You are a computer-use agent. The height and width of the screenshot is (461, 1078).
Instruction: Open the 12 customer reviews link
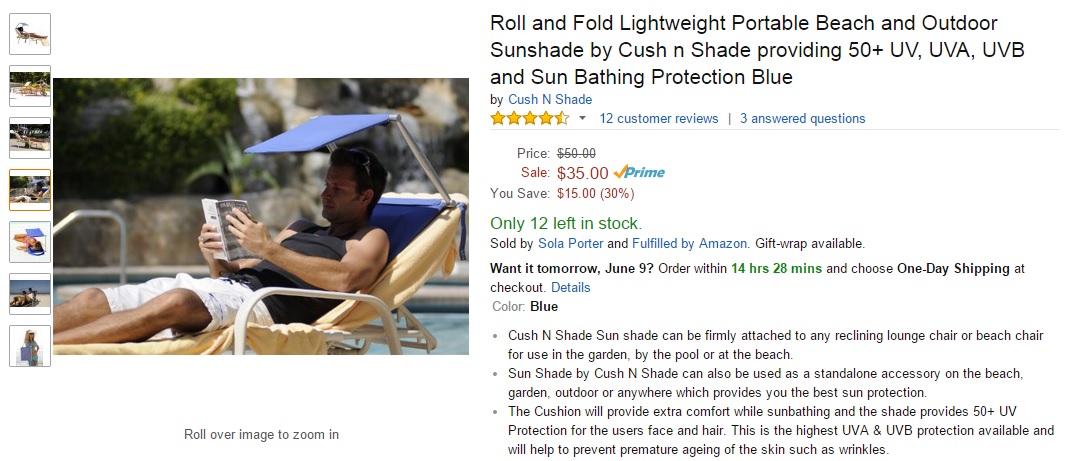659,118
